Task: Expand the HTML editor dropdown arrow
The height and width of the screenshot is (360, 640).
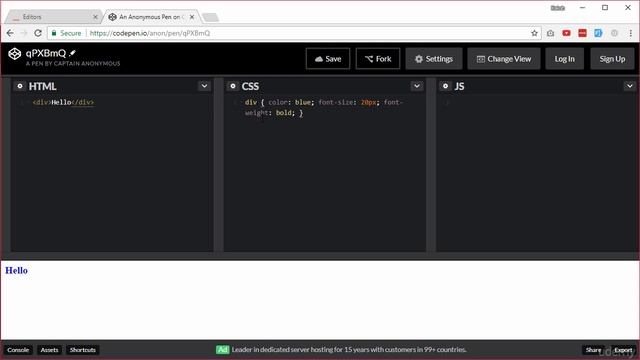Action: coord(204,86)
